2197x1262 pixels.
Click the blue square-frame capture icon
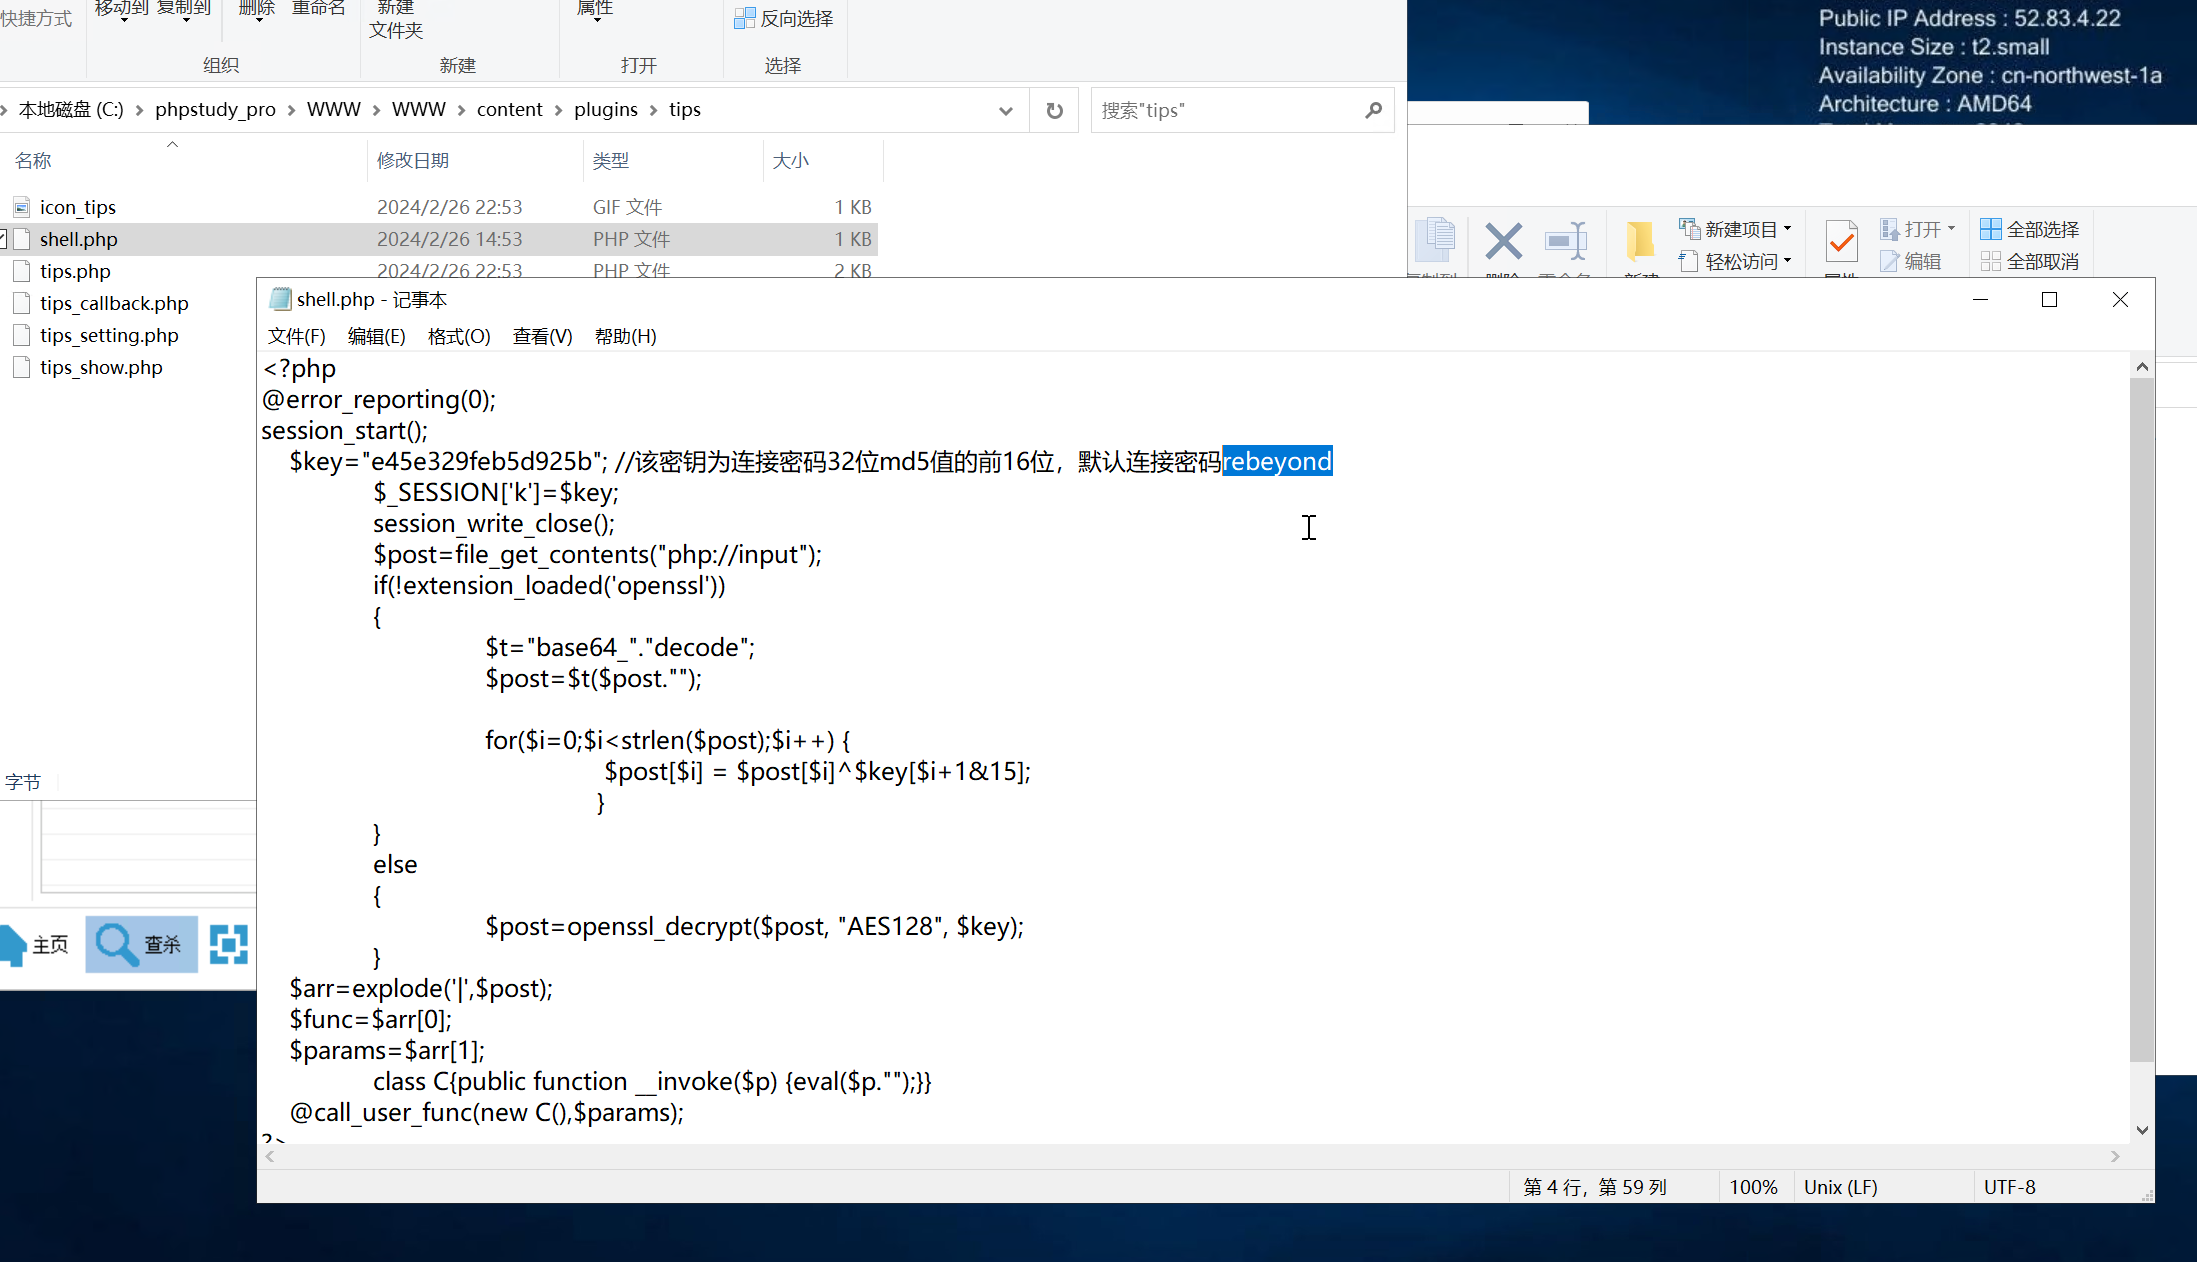(x=229, y=944)
